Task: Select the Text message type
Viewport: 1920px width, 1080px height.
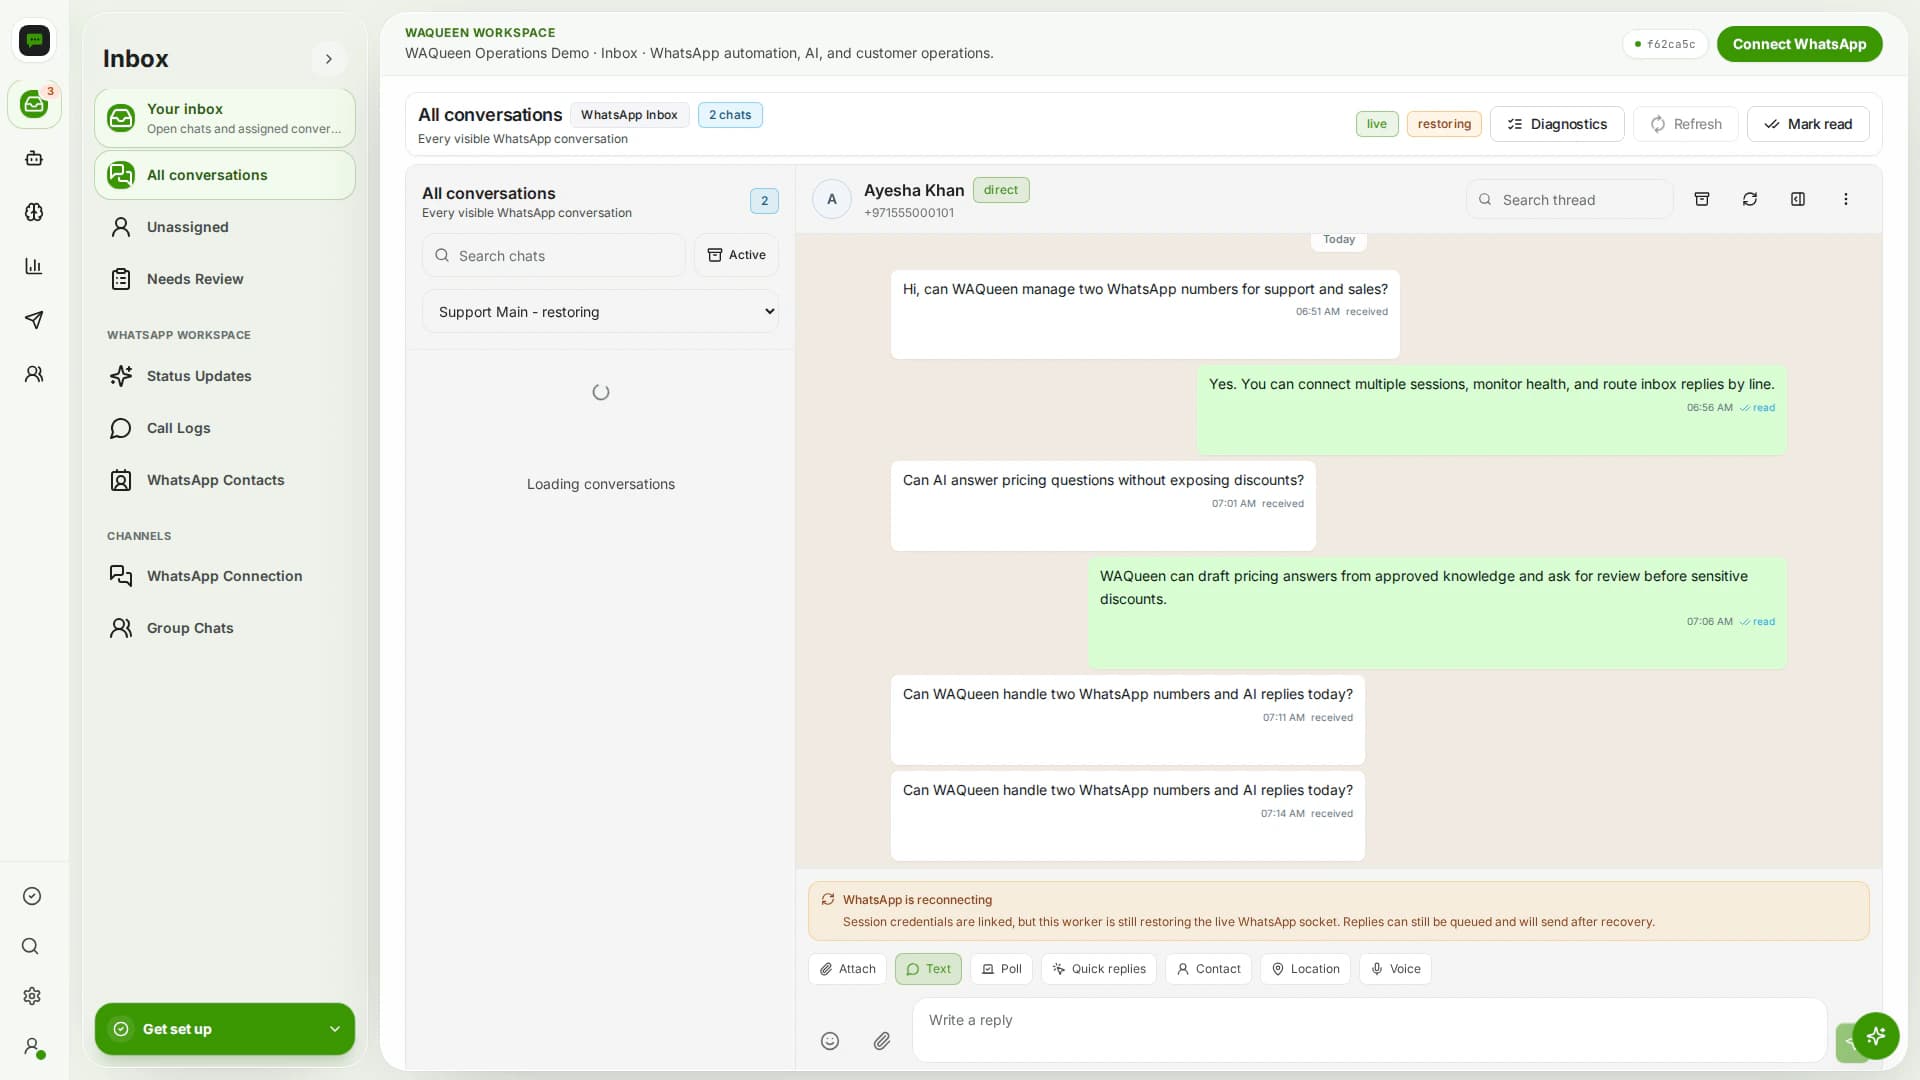Action: [928, 969]
